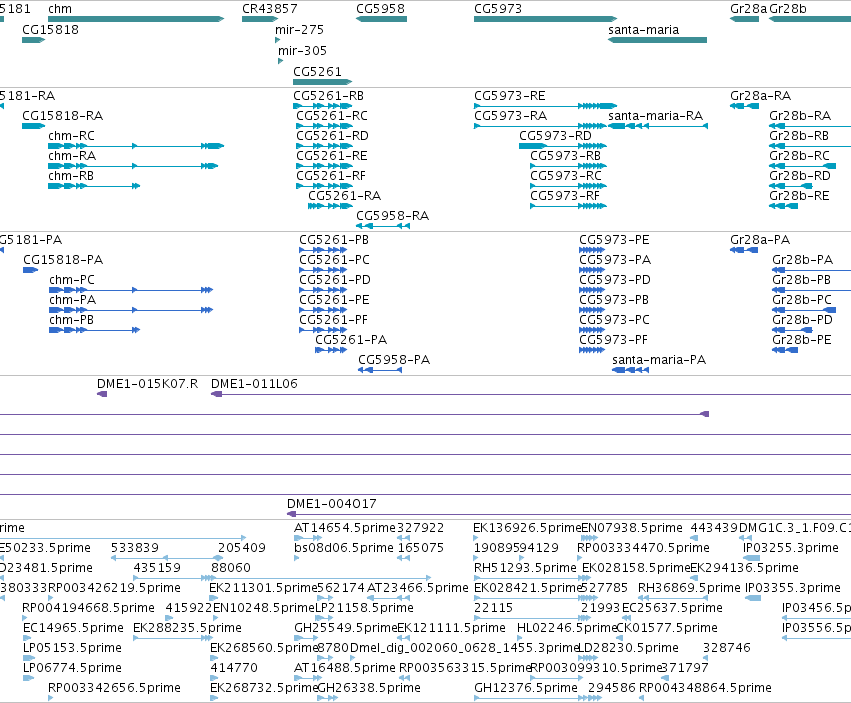Select EST GH25549.5prime
Image resolution: width=851 pixels, height=703 pixels.
[308, 638]
